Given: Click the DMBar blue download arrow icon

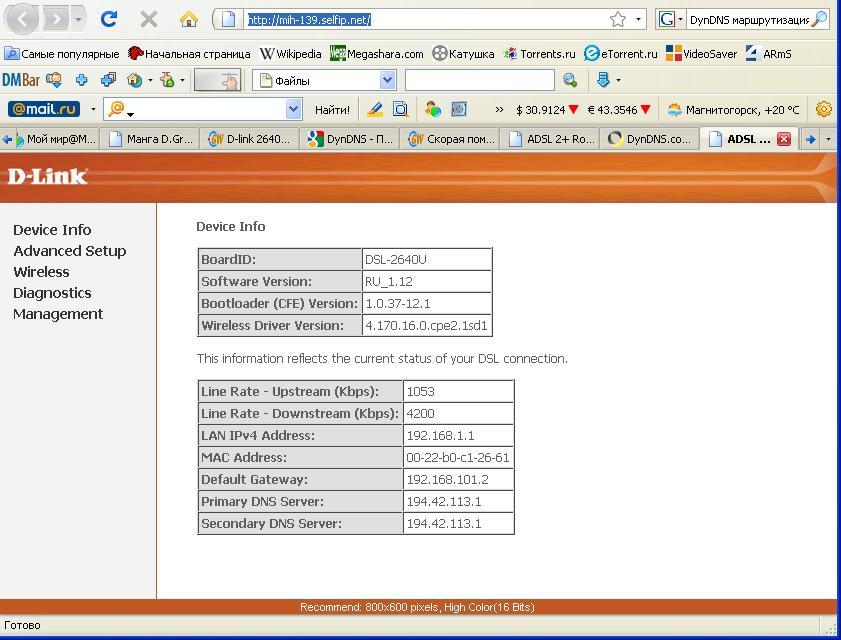Looking at the screenshot, I should (x=603, y=80).
